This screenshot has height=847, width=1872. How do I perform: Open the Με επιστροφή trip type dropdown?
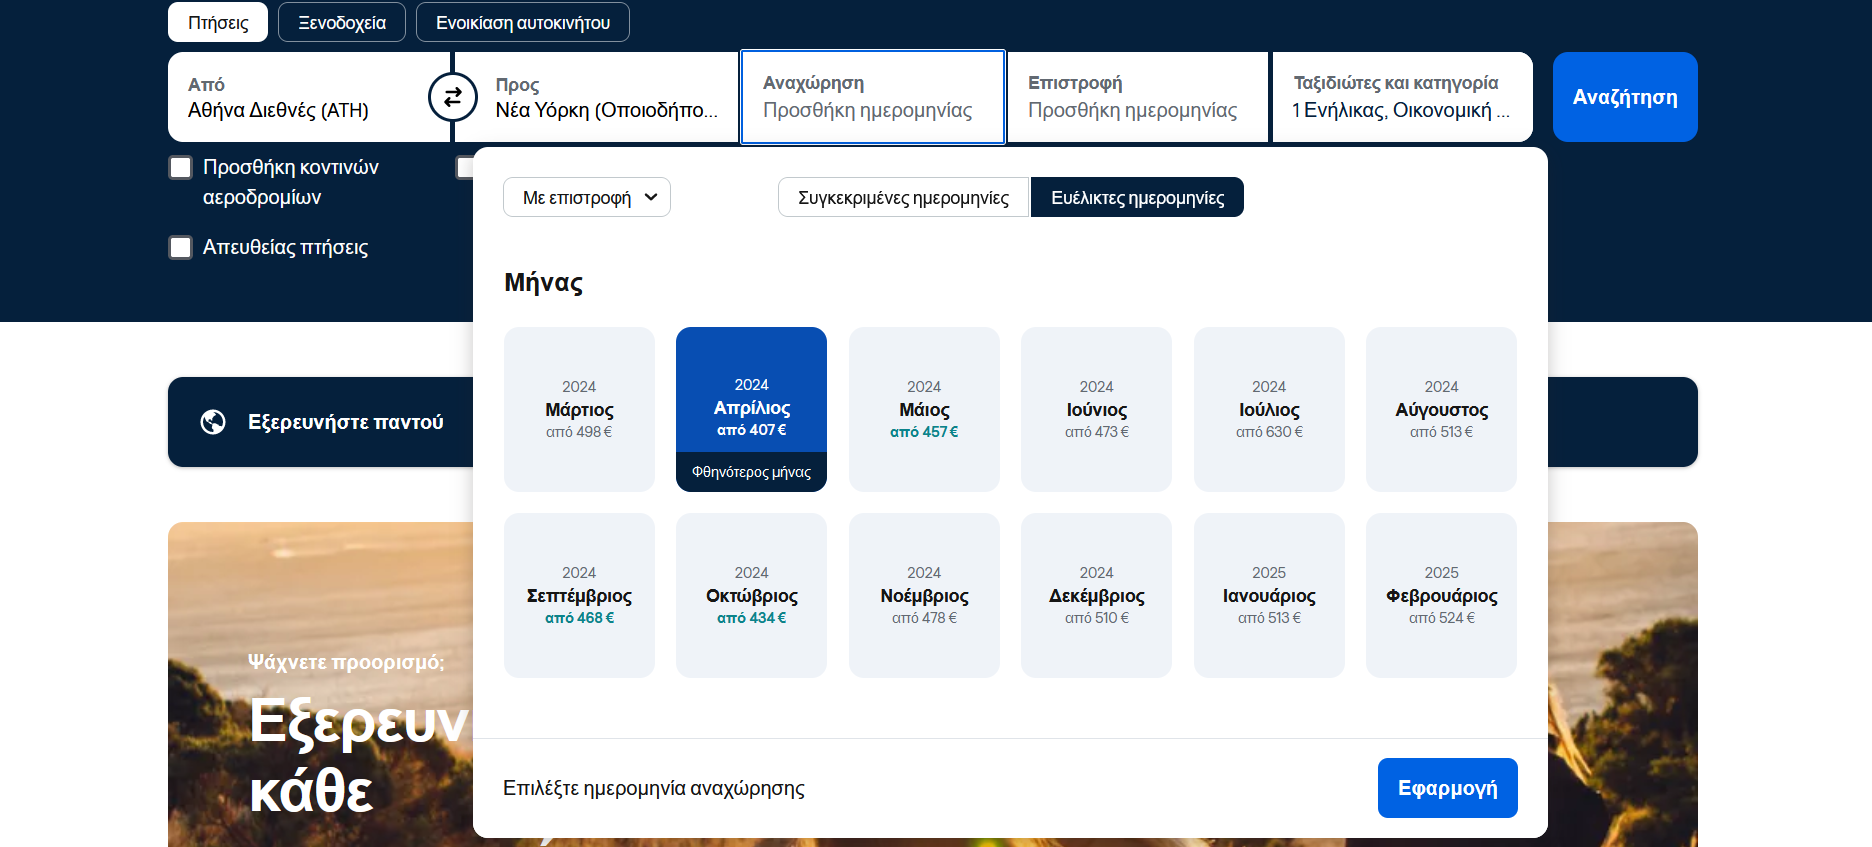[587, 197]
